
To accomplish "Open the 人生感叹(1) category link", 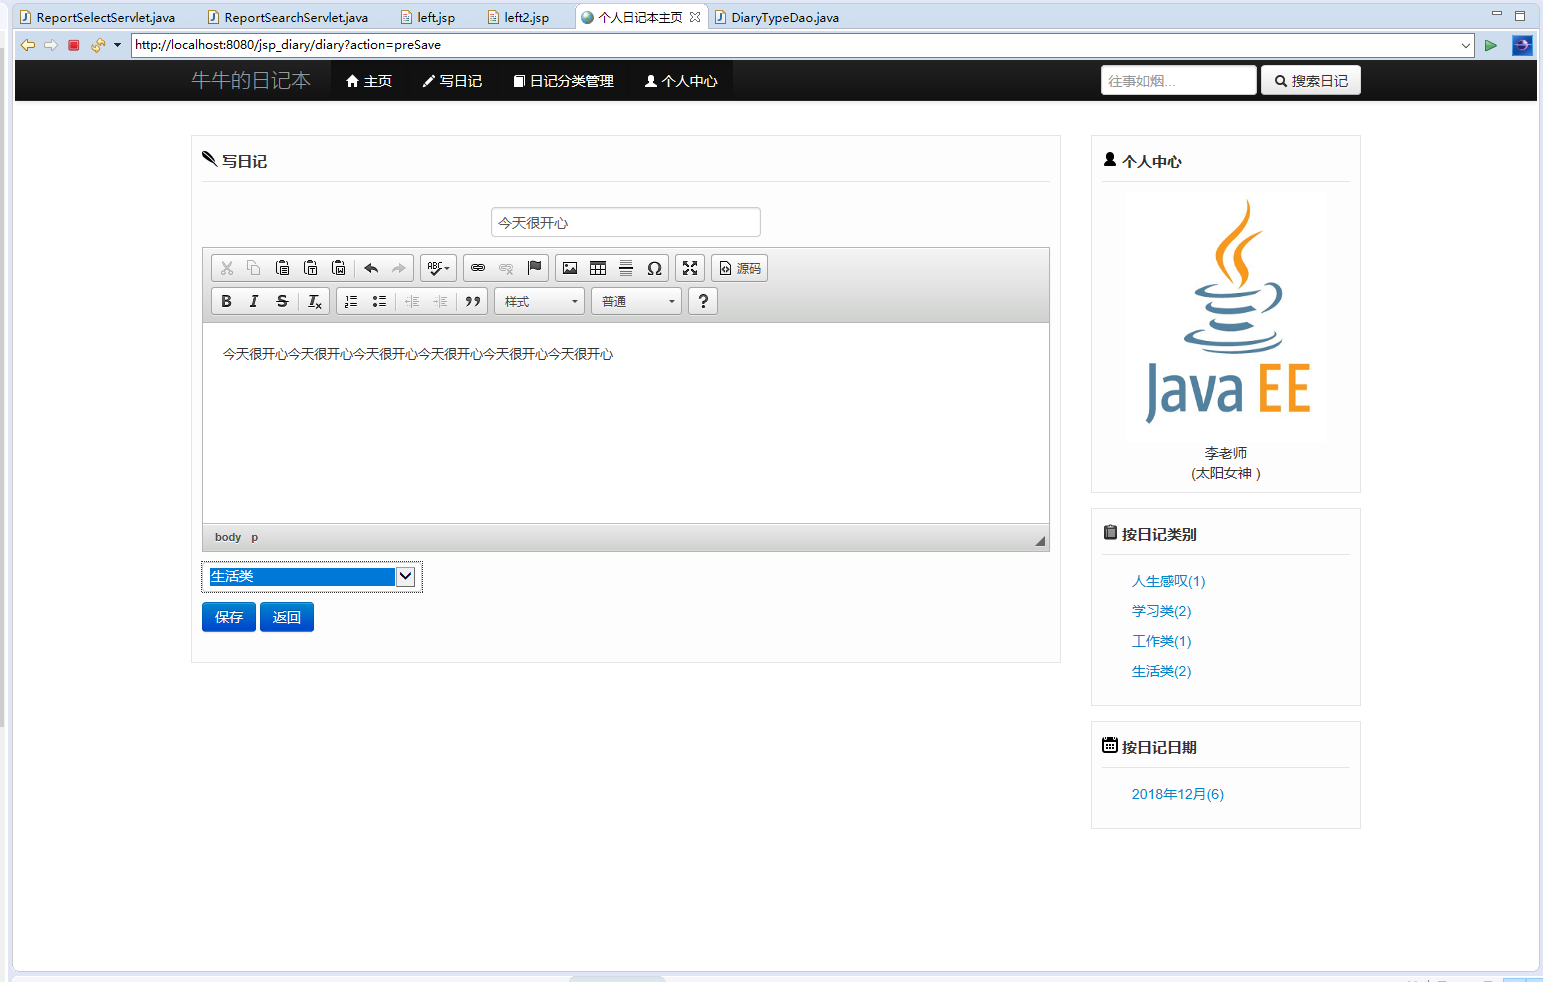I will (x=1168, y=581).
